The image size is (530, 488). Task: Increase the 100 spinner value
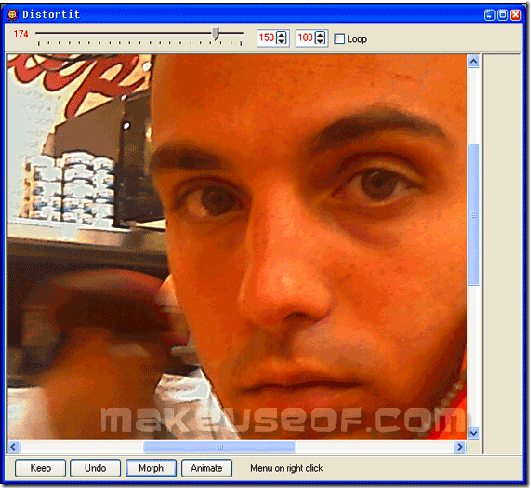(x=320, y=34)
